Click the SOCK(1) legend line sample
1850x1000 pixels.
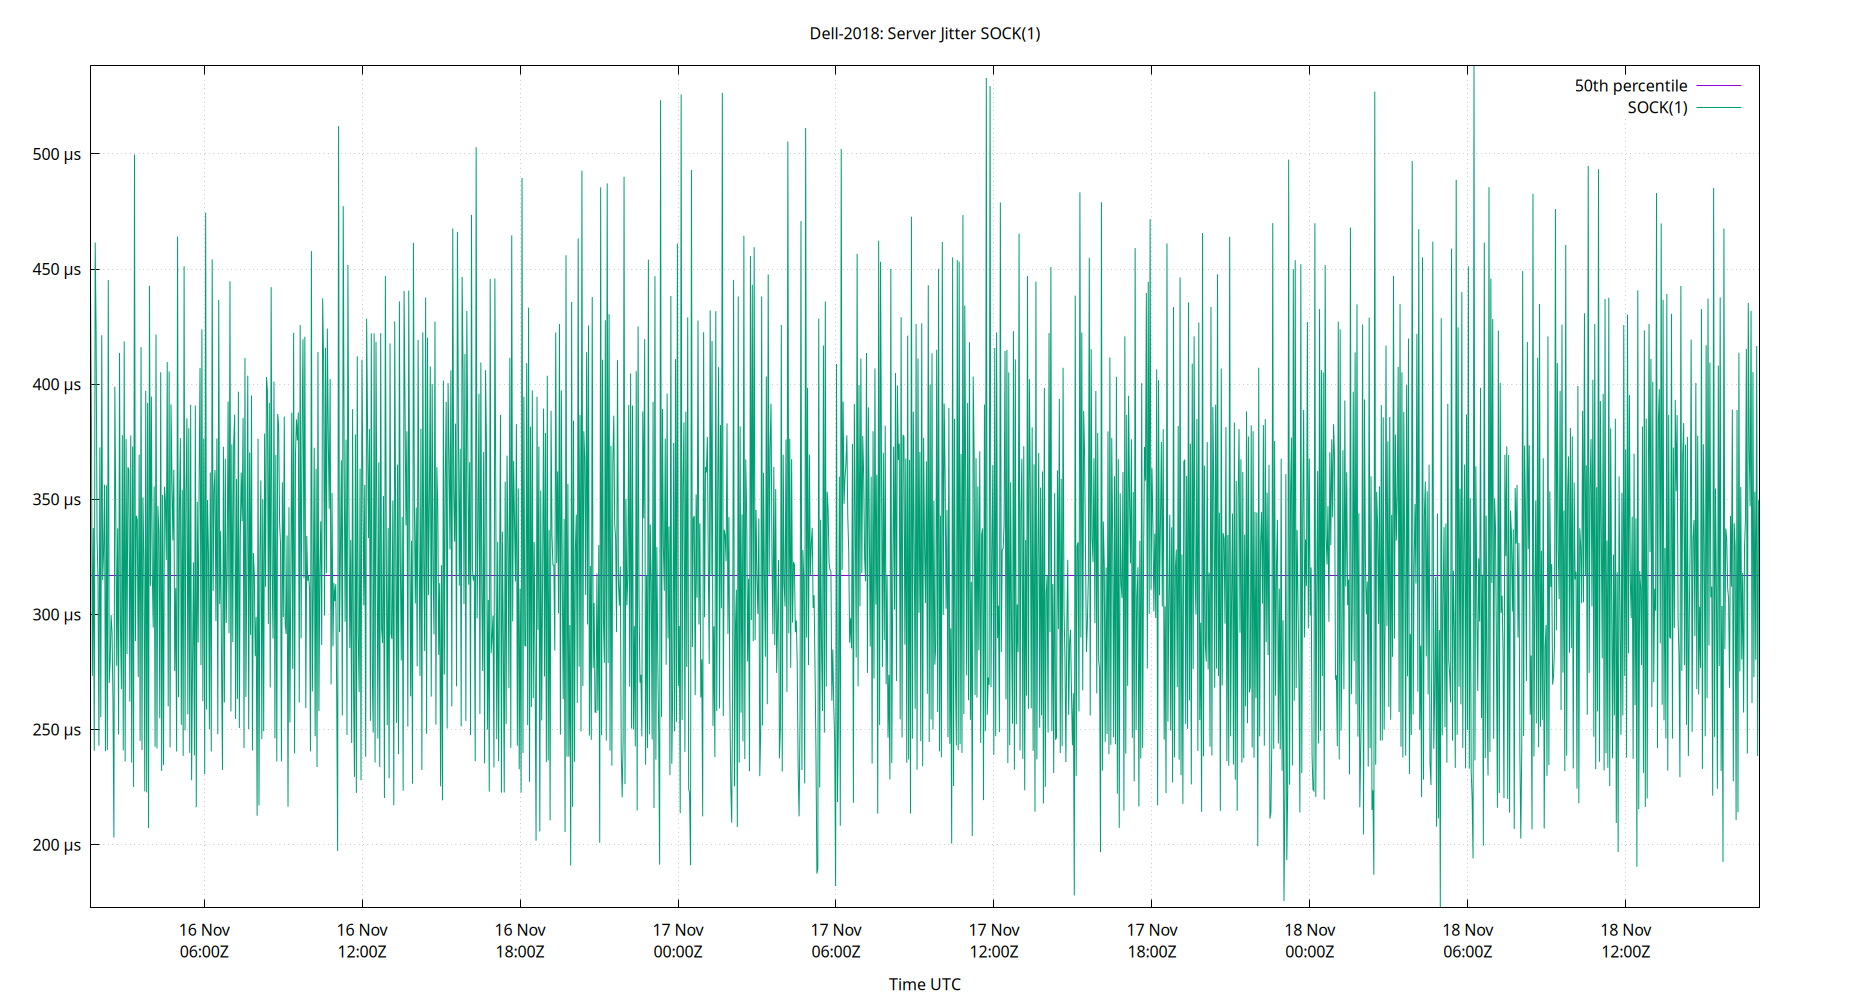point(1718,106)
